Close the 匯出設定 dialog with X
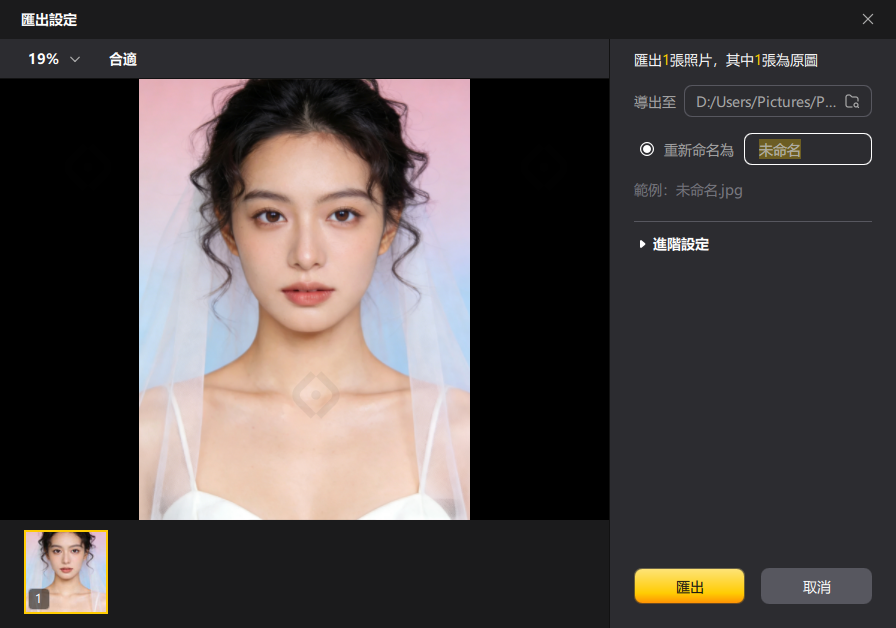Viewport: 896px width, 628px height. pos(867,19)
